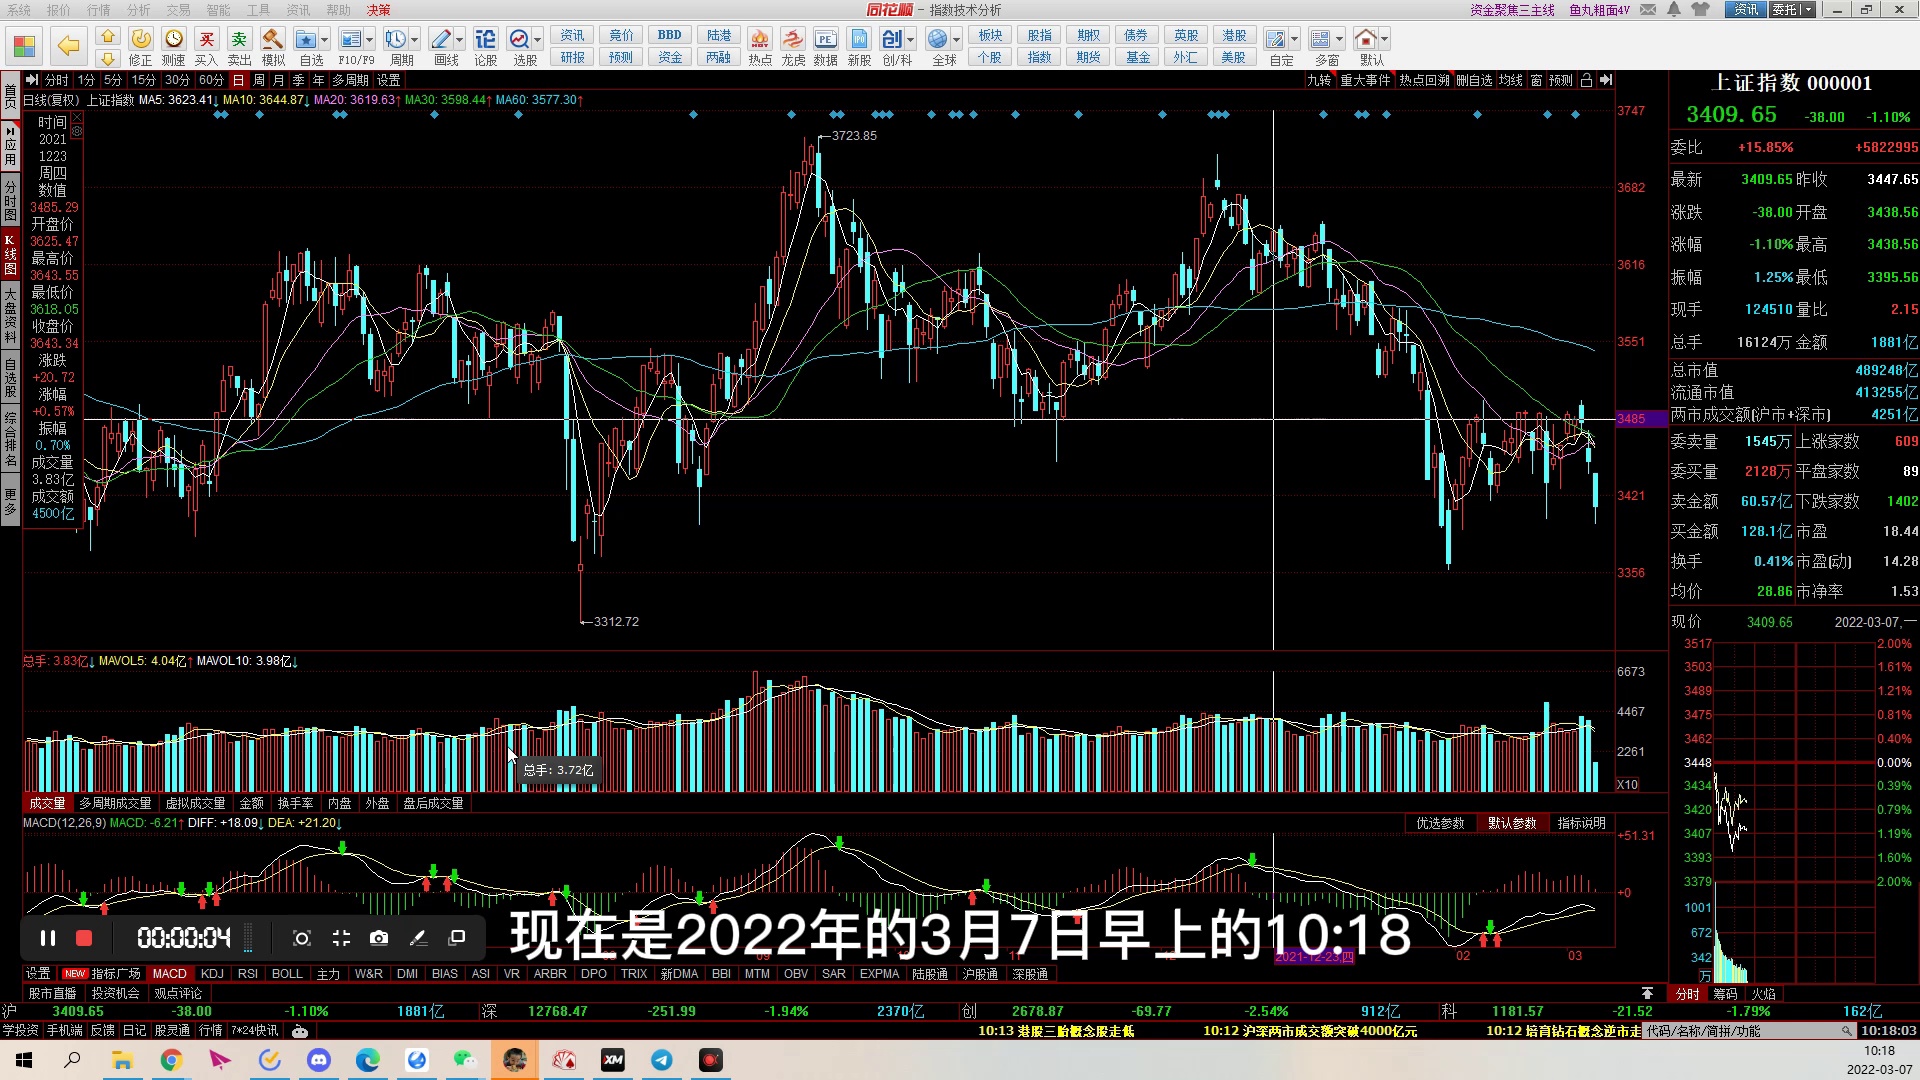Click the 买入 (buy) toolbar icon

[x=206, y=40]
